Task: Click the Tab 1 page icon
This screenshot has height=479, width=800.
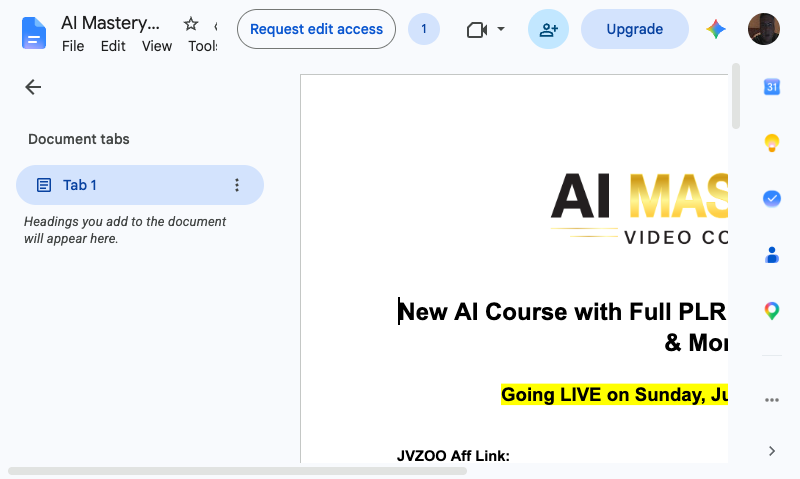Action: 44,185
